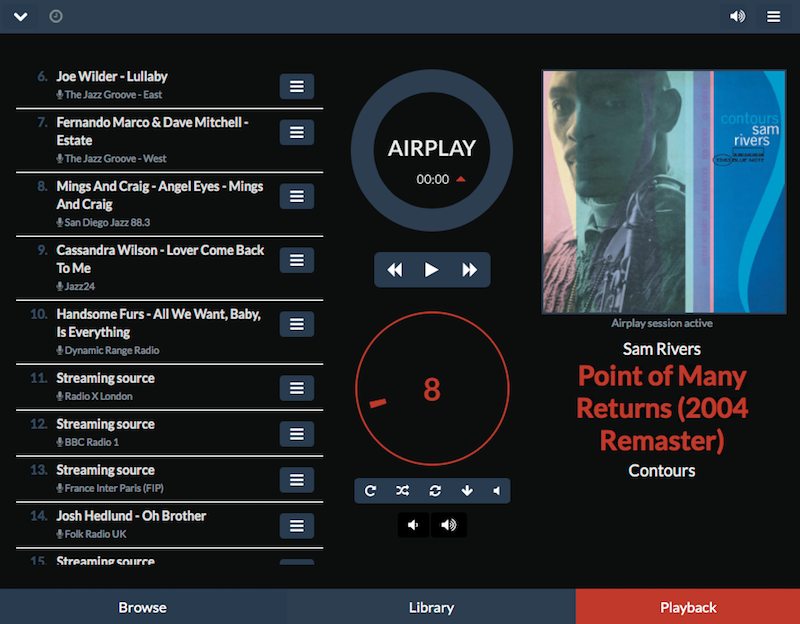The image size is (800, 624).
Task: Click the Airplay session active caption
Action: pyautogui.click(x=662, y=323)
